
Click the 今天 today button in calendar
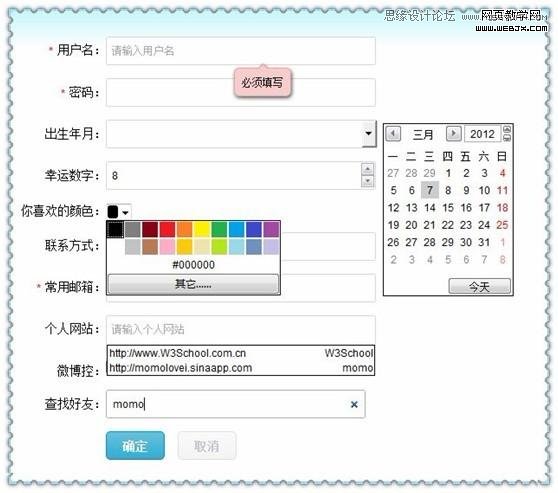coord(479,286)
